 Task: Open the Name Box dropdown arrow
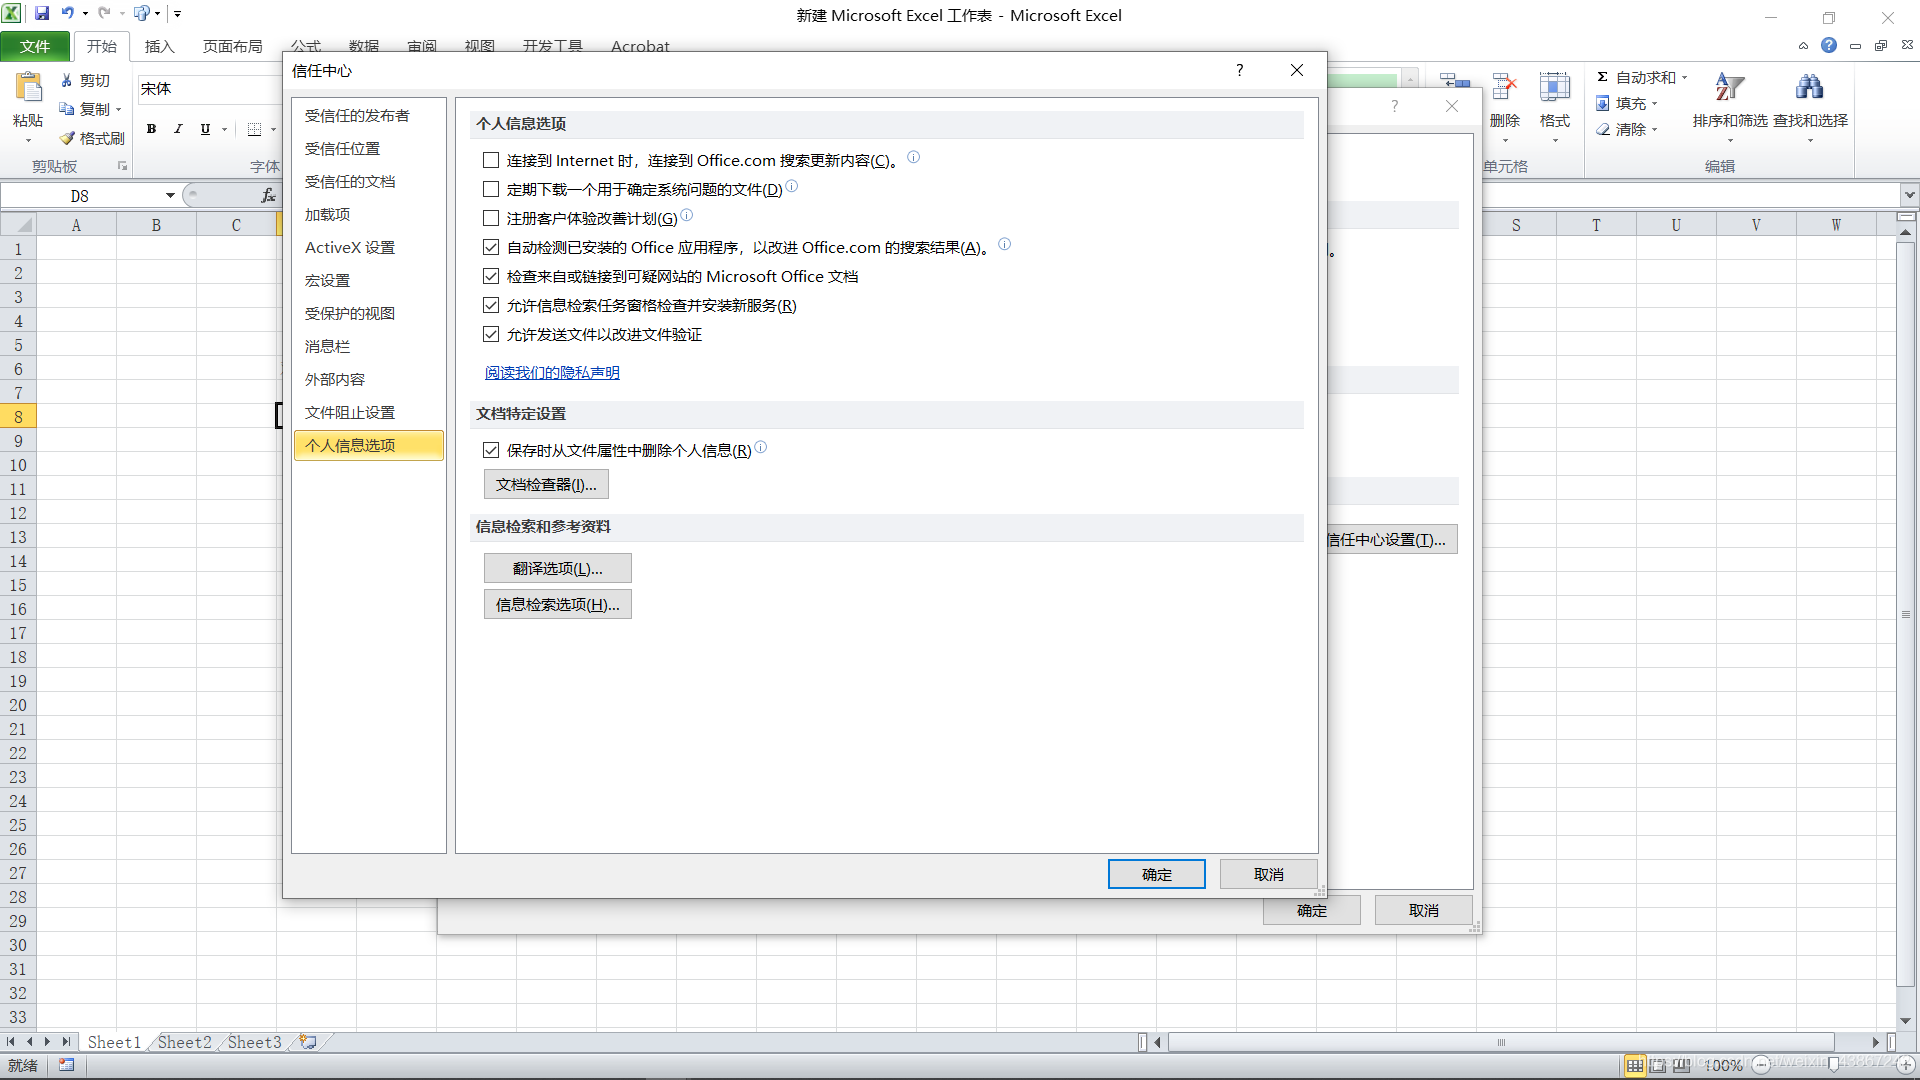coord(170,195)
